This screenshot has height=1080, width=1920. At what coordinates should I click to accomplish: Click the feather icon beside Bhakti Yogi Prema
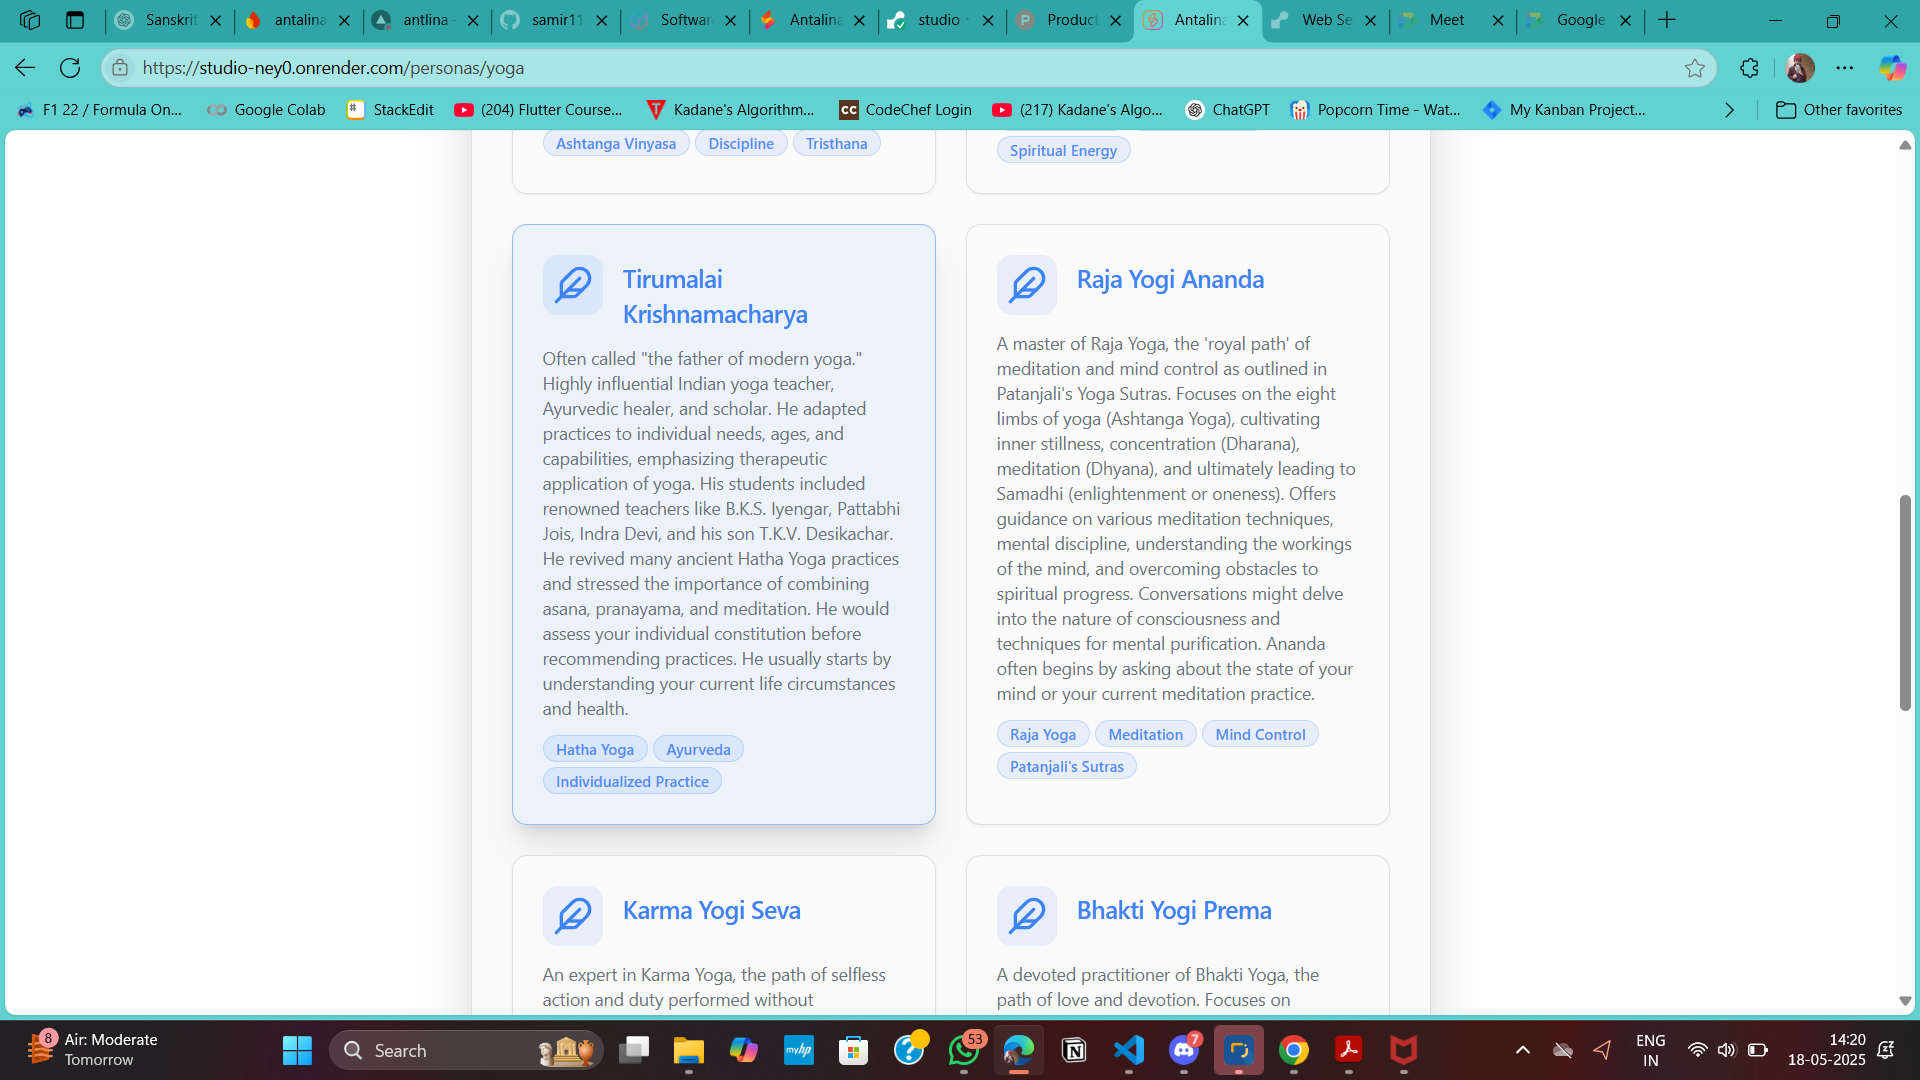pyautogui.click(x=1026, y=916)
